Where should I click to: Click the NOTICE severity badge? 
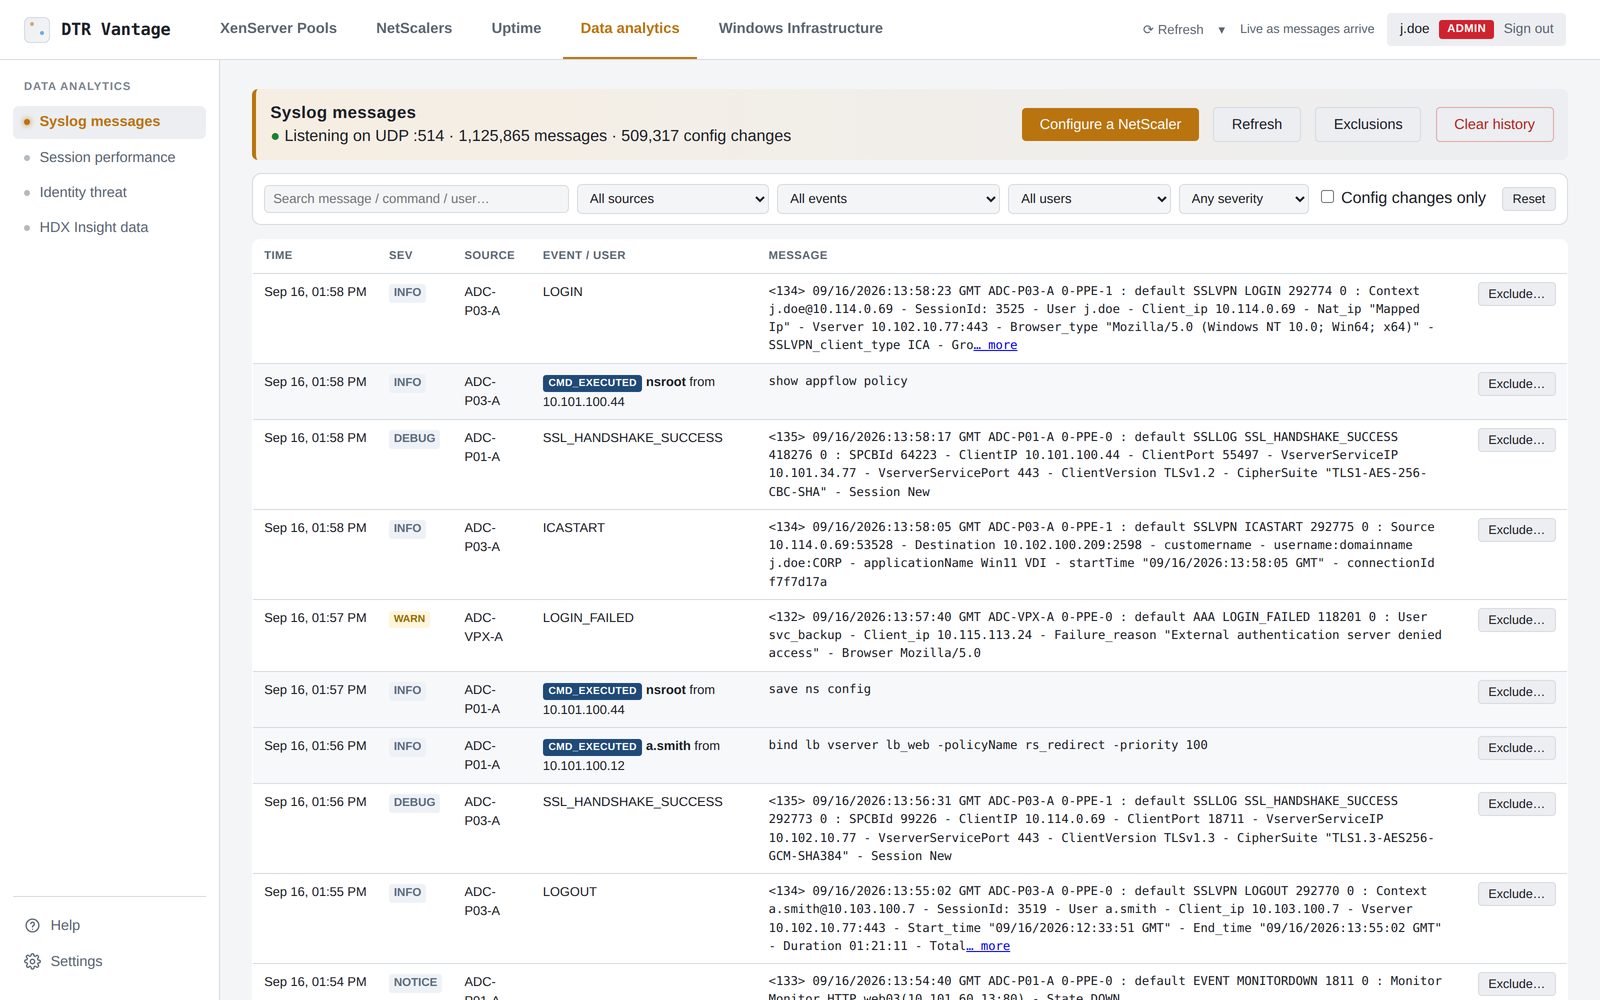[x=415, y=983]
